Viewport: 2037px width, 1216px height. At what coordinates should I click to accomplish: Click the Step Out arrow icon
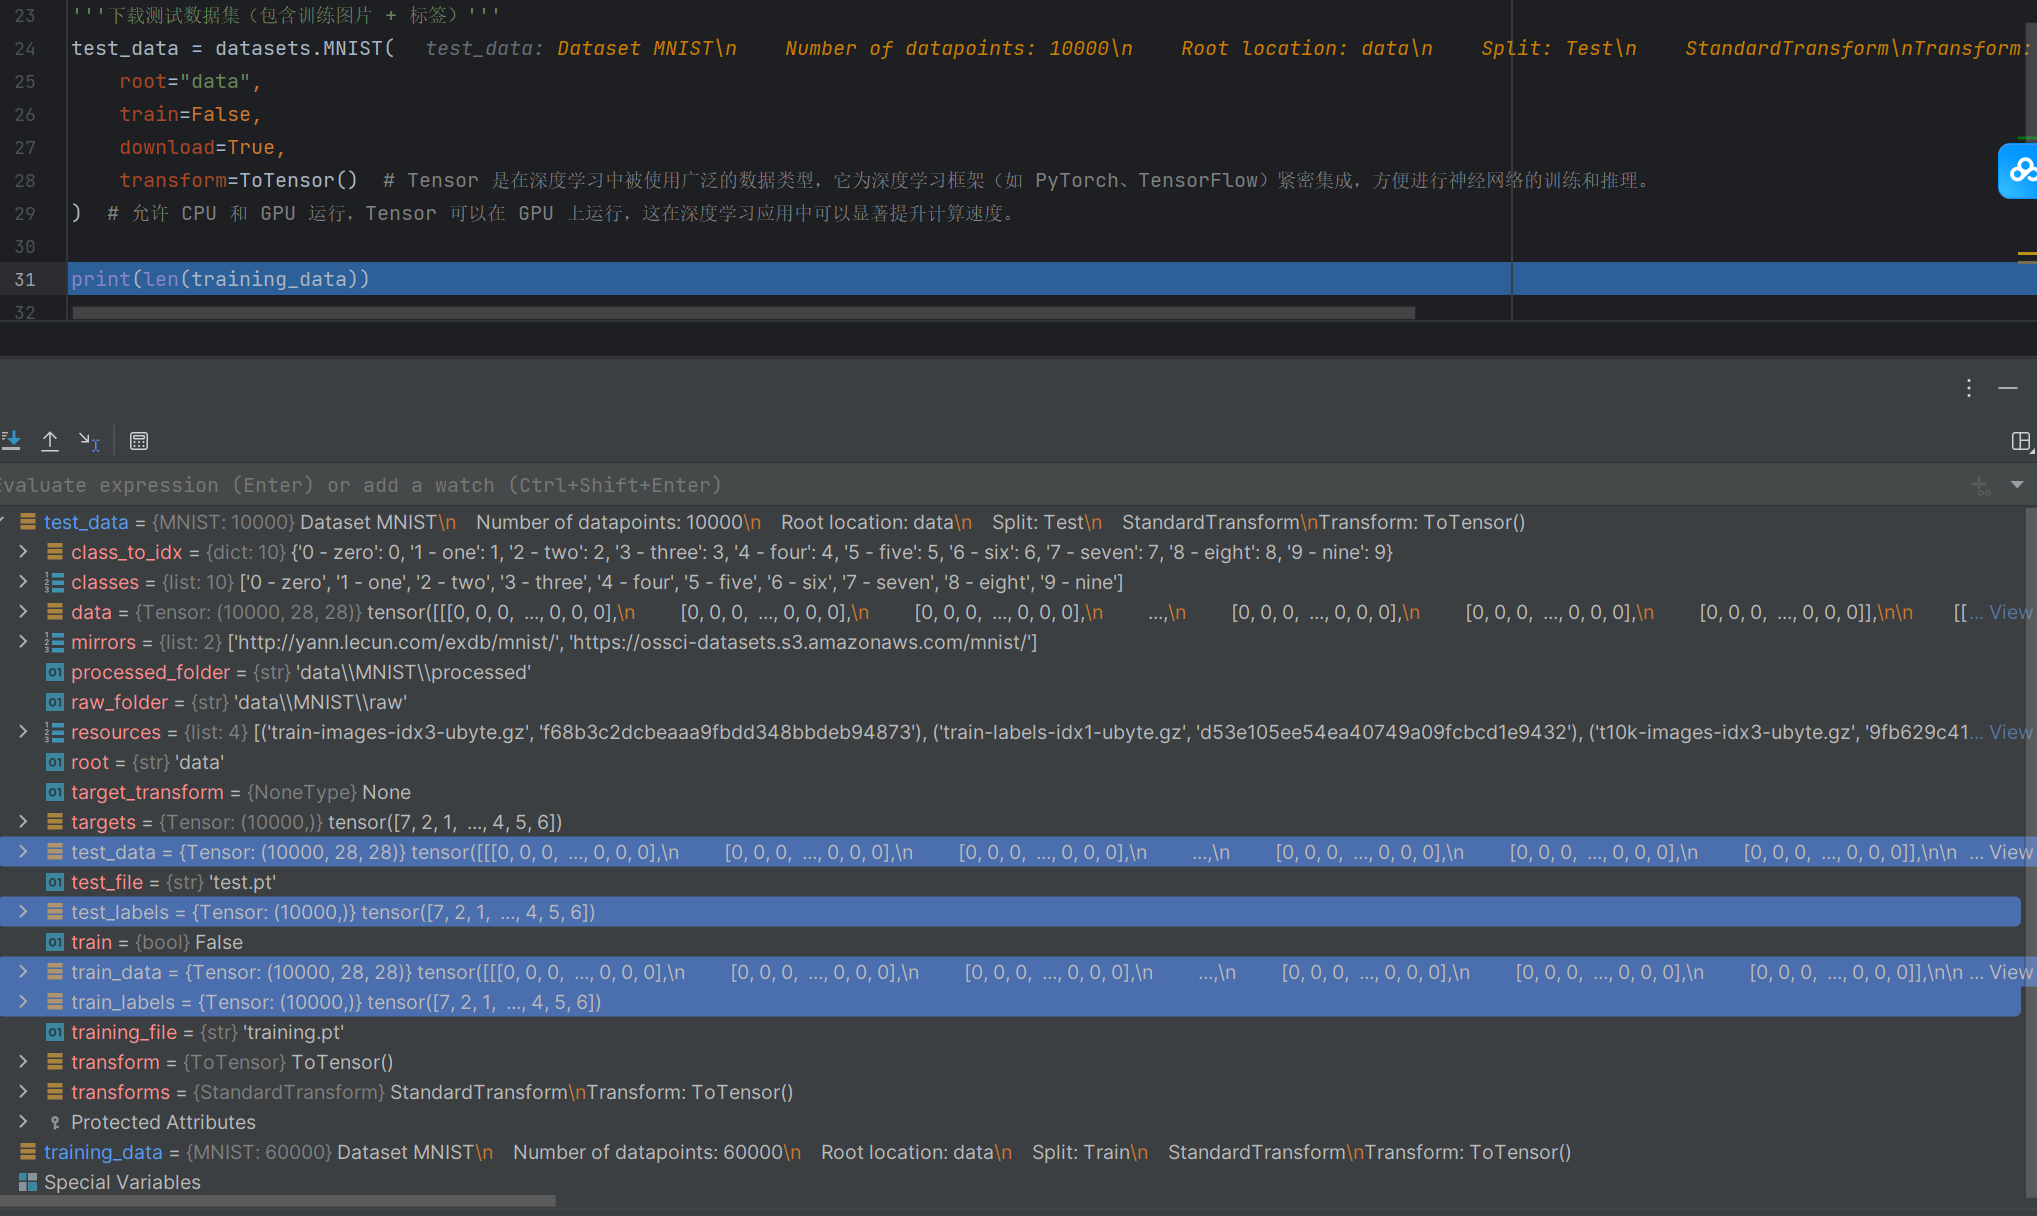pyautogui.click(x=50, y=440)
